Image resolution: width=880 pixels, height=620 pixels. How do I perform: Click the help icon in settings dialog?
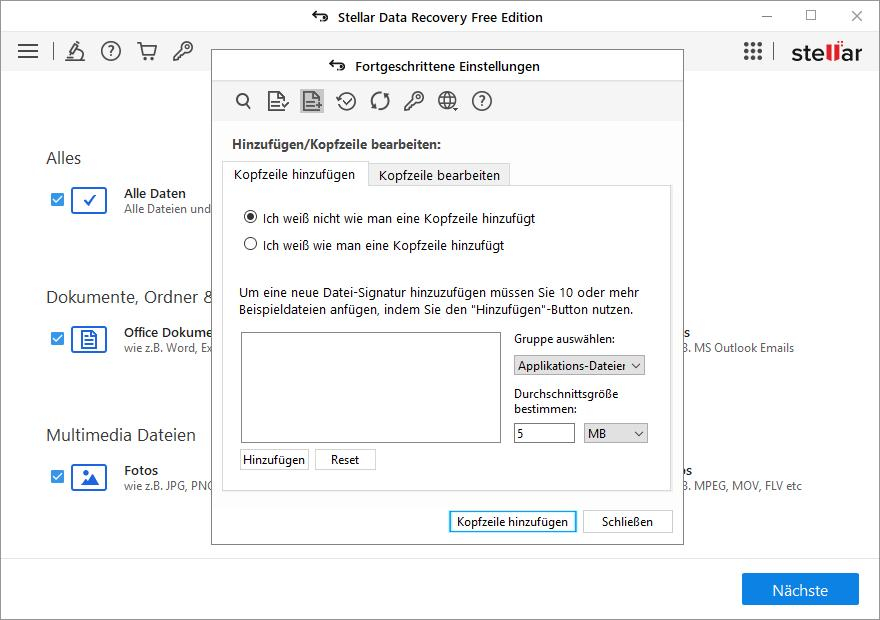482,101
